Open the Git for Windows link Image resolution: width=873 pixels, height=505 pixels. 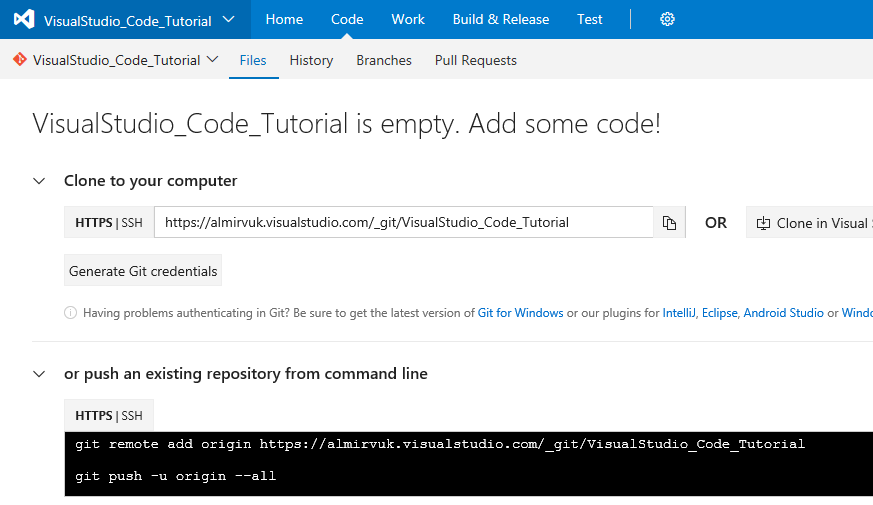(x=521, y=313)
